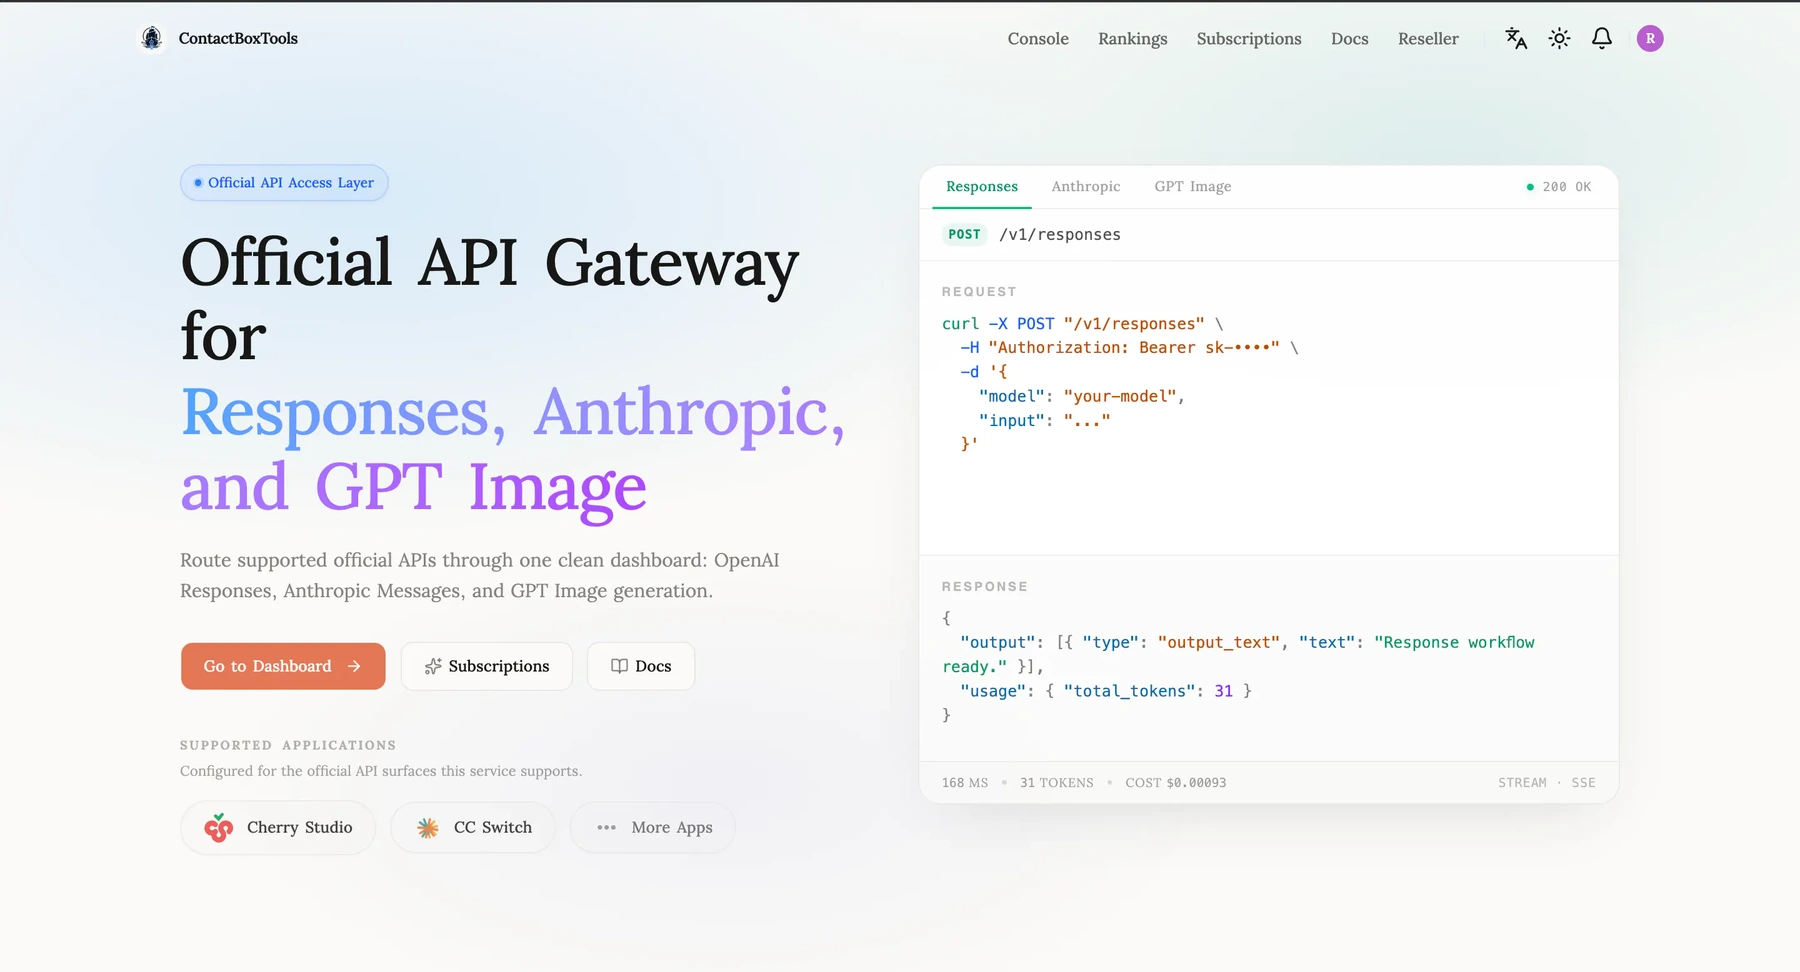The image size is (1800, 972).
Task: Click the CC Switch starburst icon
Action: pos(428,828)
